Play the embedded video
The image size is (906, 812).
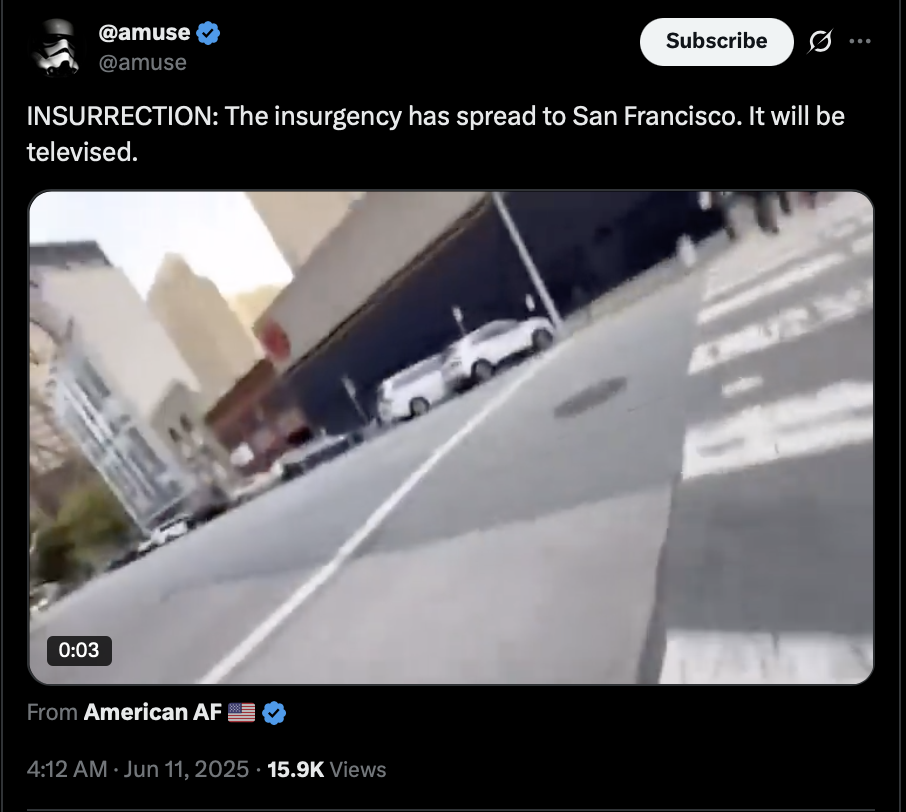pyautogui.click(x=451, y=437)
